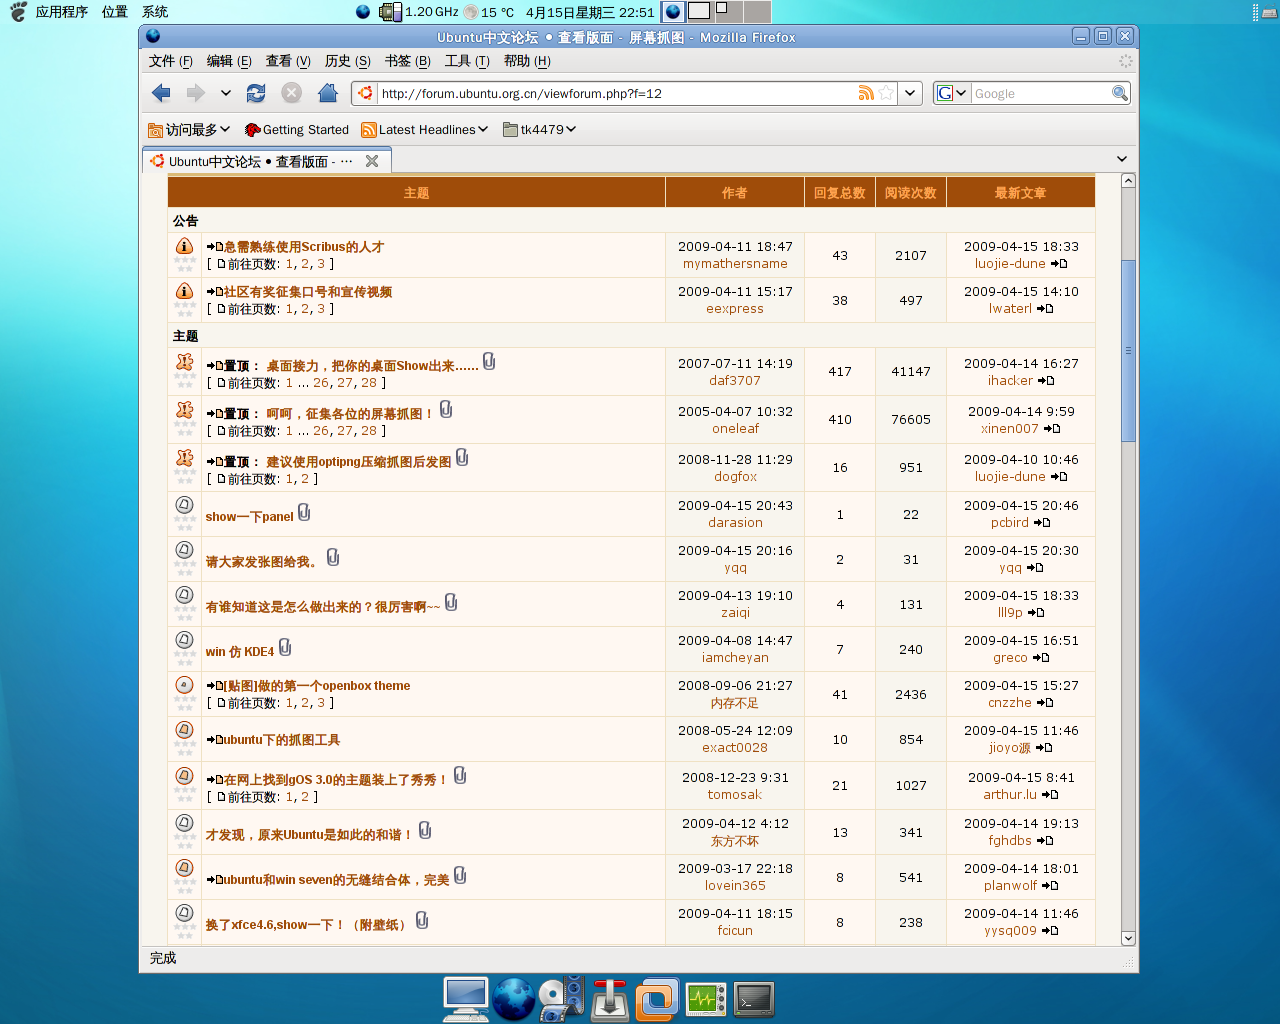Viewport: 1280px width, 1024px height.
Task: Jump to latest post by pcbird
Action: point(1042,523)
